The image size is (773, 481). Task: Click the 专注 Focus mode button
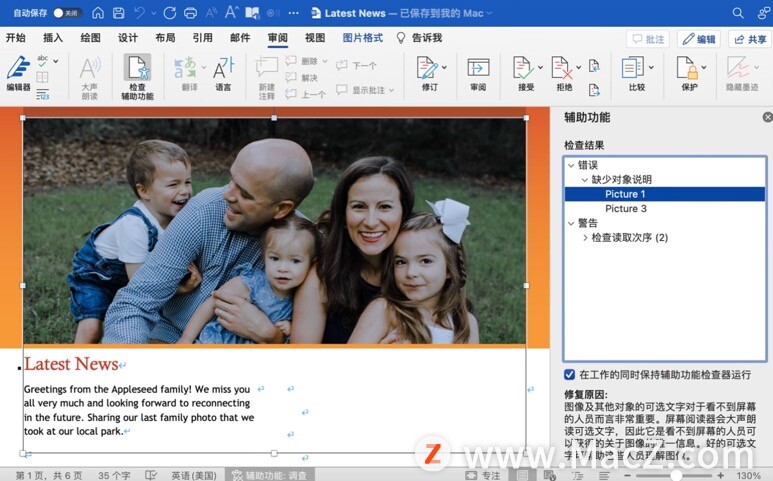483,475
